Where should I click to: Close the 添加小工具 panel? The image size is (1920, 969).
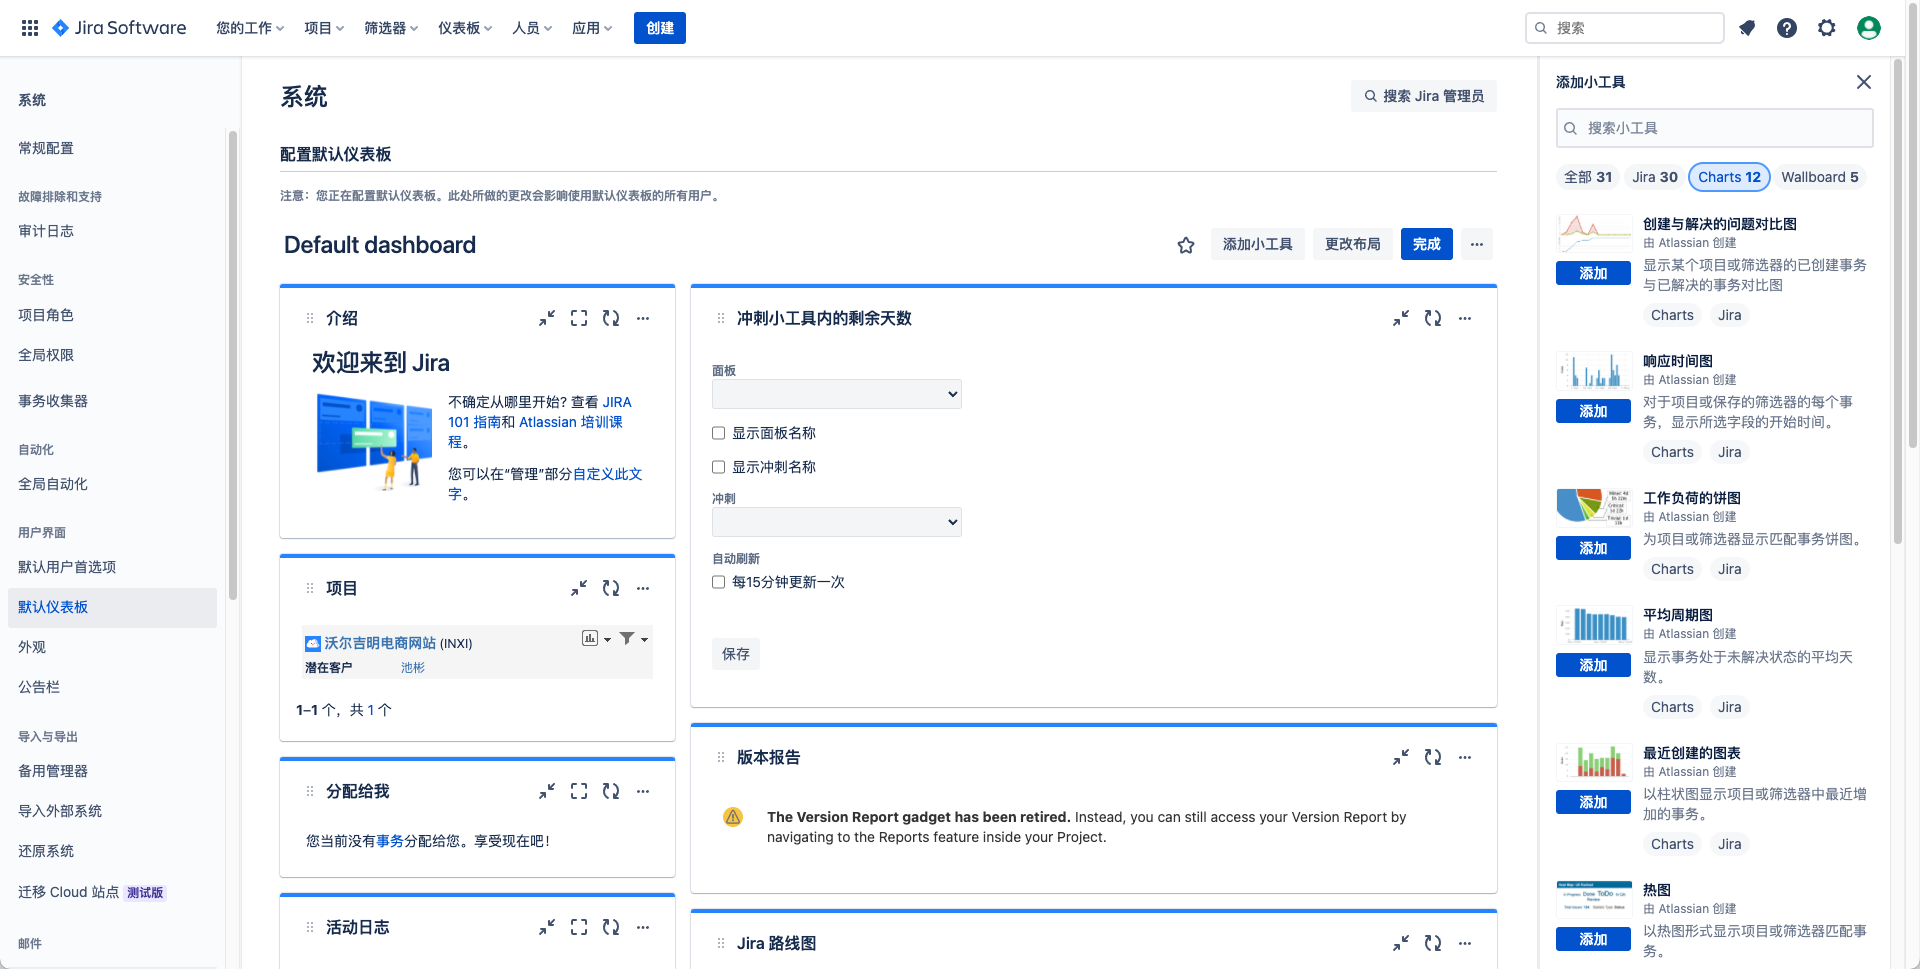[x=1864, y=82]
